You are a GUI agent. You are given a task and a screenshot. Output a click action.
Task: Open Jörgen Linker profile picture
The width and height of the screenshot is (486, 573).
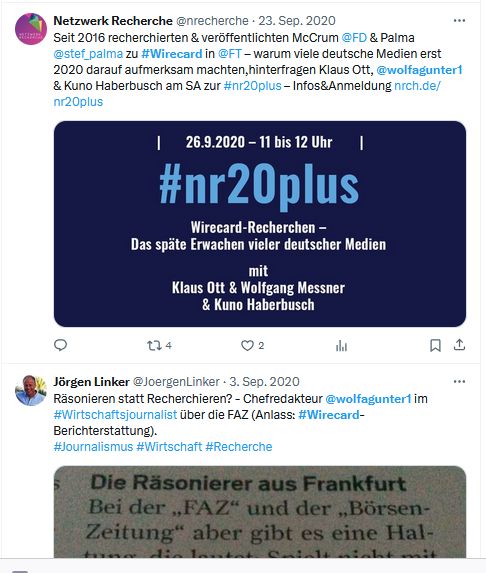31,390
